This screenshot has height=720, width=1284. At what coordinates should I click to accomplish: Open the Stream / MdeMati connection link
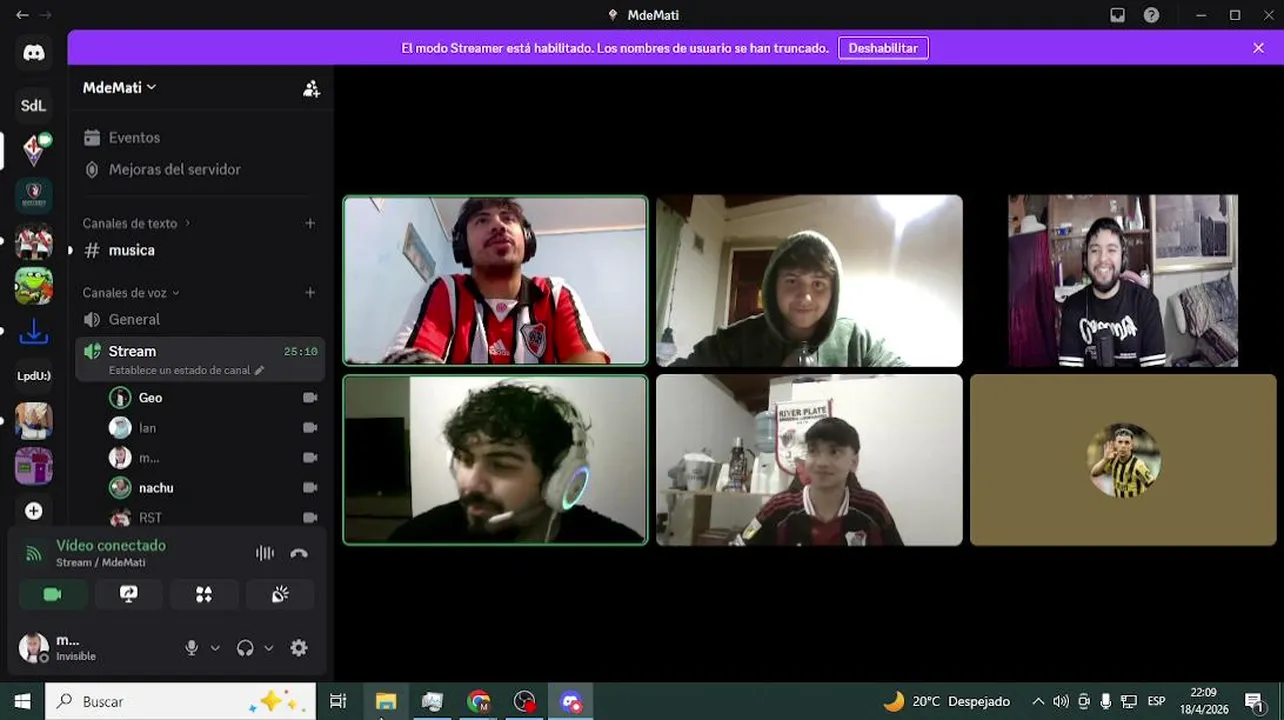point(100,563)
